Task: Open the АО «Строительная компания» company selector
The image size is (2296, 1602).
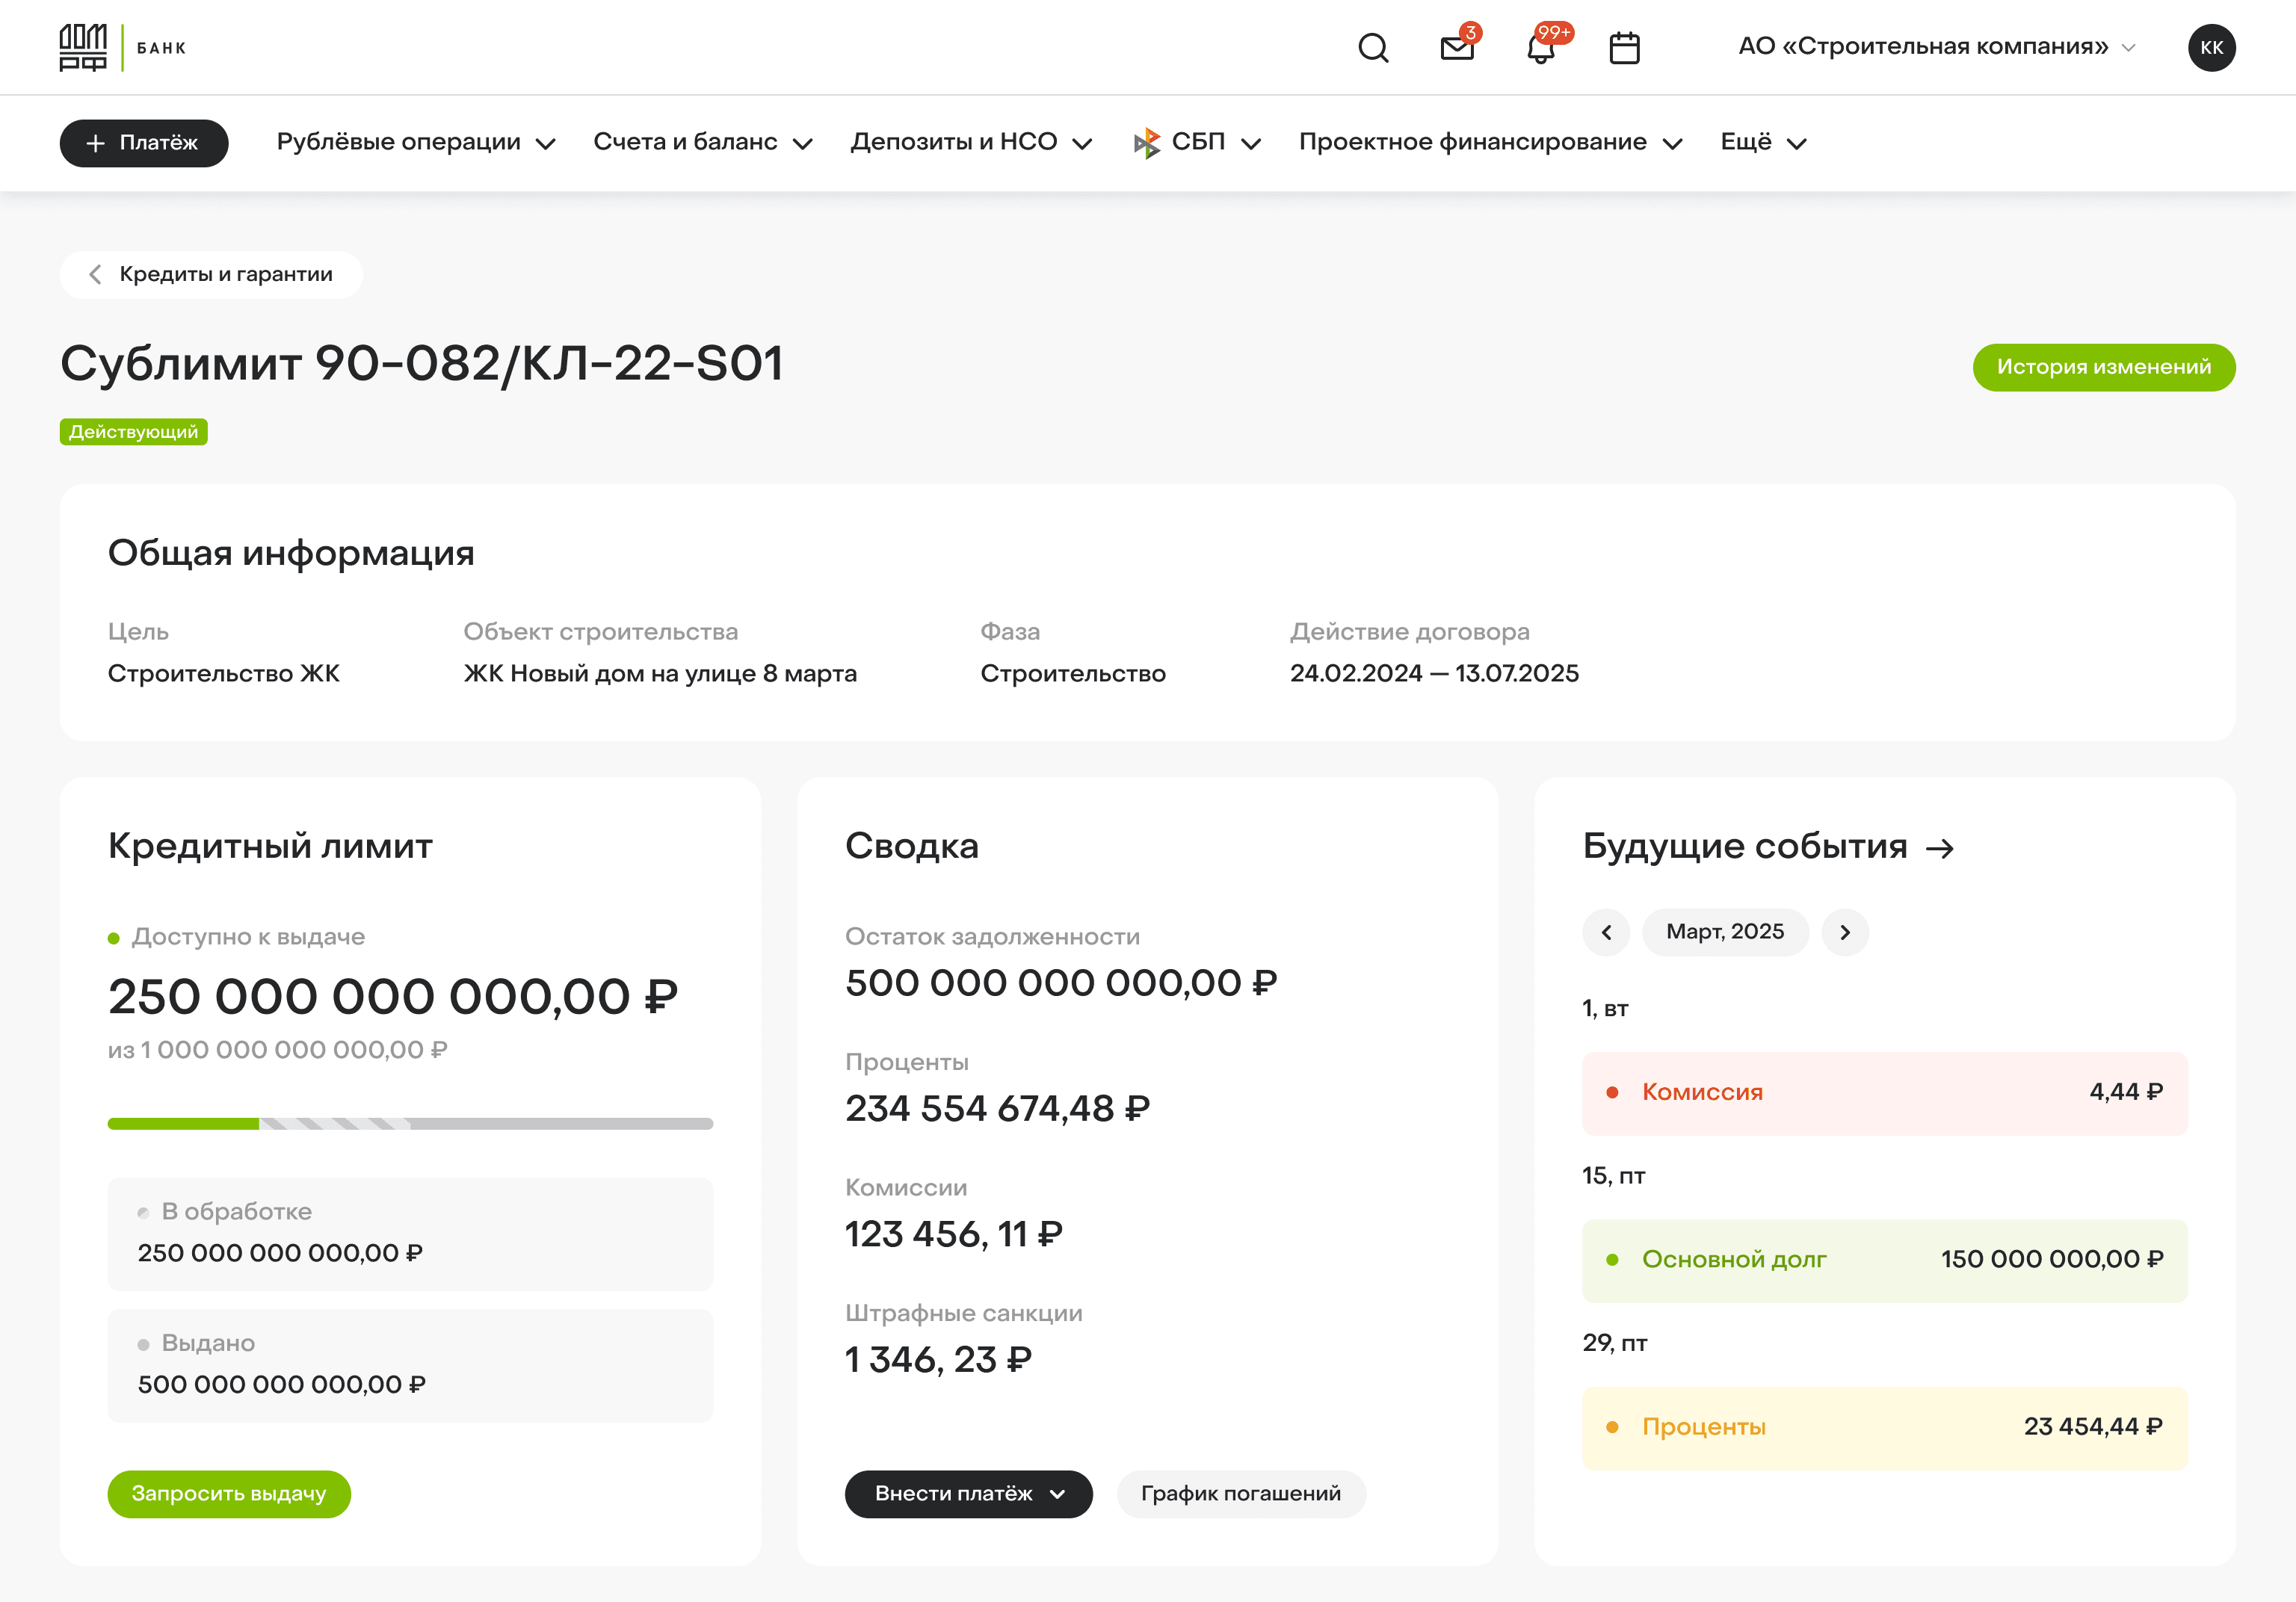Action: pos(1936,47)
